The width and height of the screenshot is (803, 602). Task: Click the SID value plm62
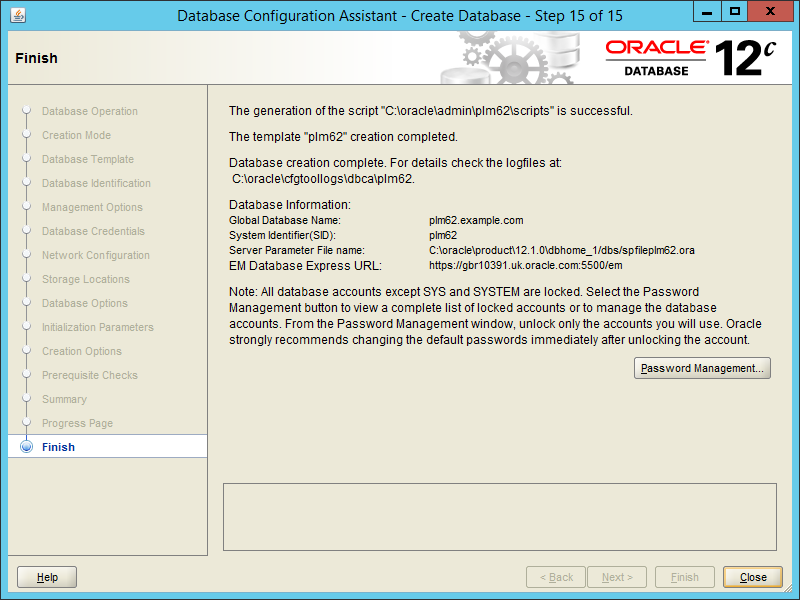pos(443,235)
